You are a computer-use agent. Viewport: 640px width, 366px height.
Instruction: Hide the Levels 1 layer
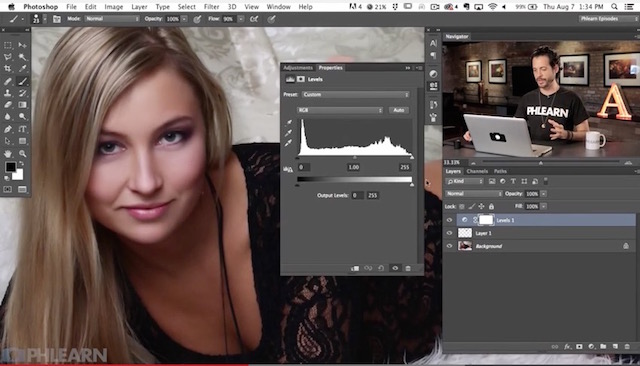(x=449, y=220)
